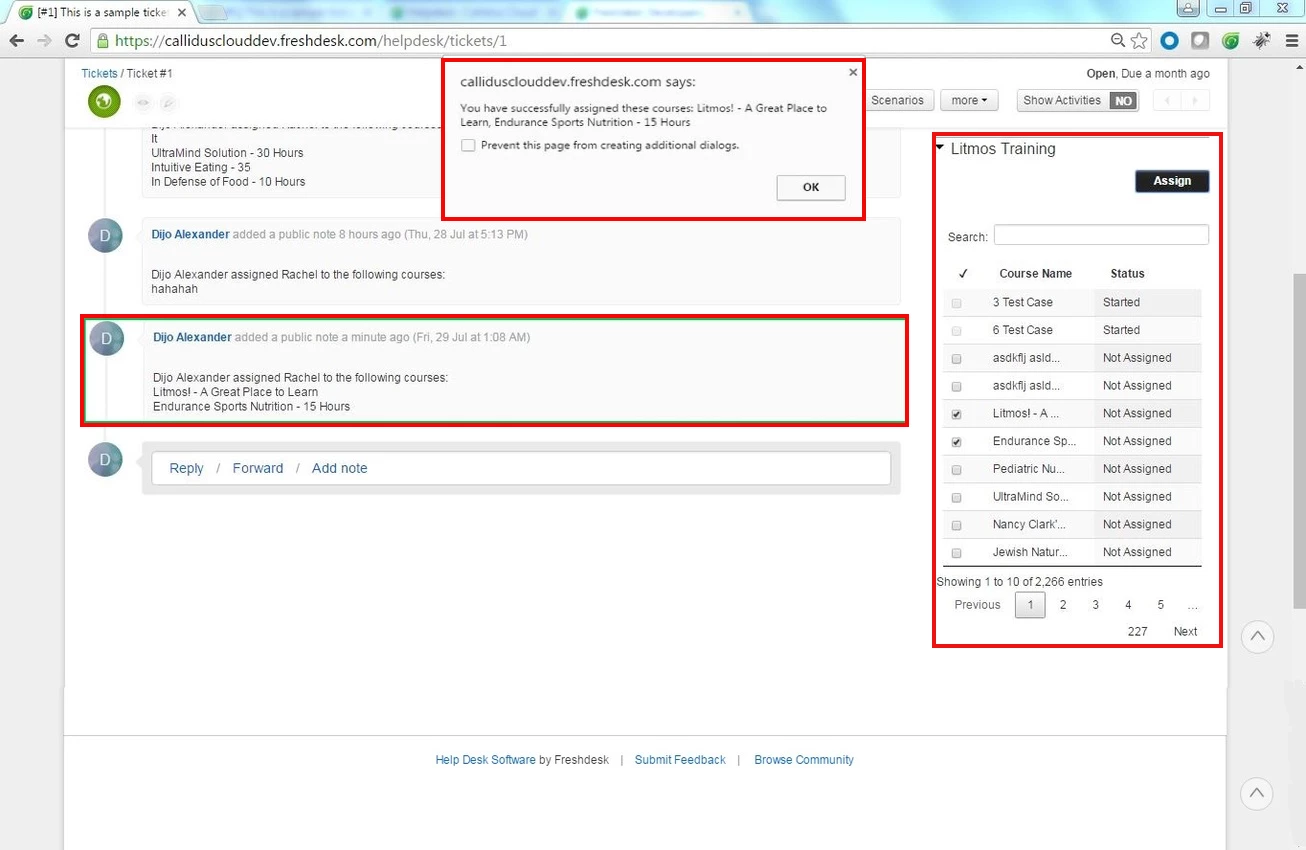Click the pagination ellipsis in Litmos table

[1192, 605]
